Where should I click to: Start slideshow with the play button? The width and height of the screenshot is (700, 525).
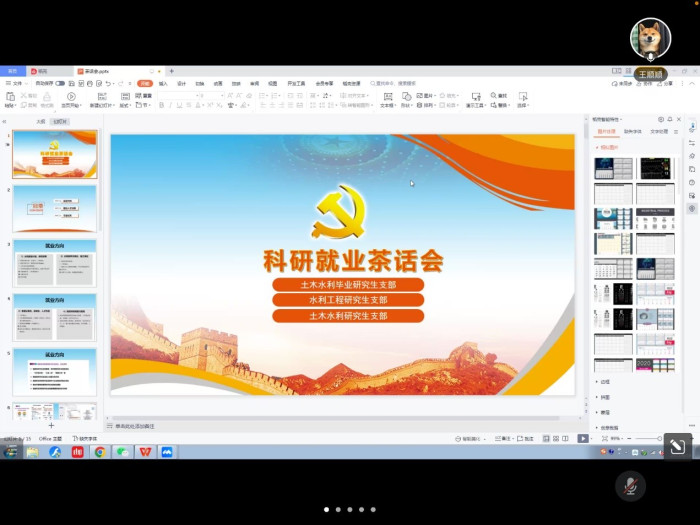(583, 439)
